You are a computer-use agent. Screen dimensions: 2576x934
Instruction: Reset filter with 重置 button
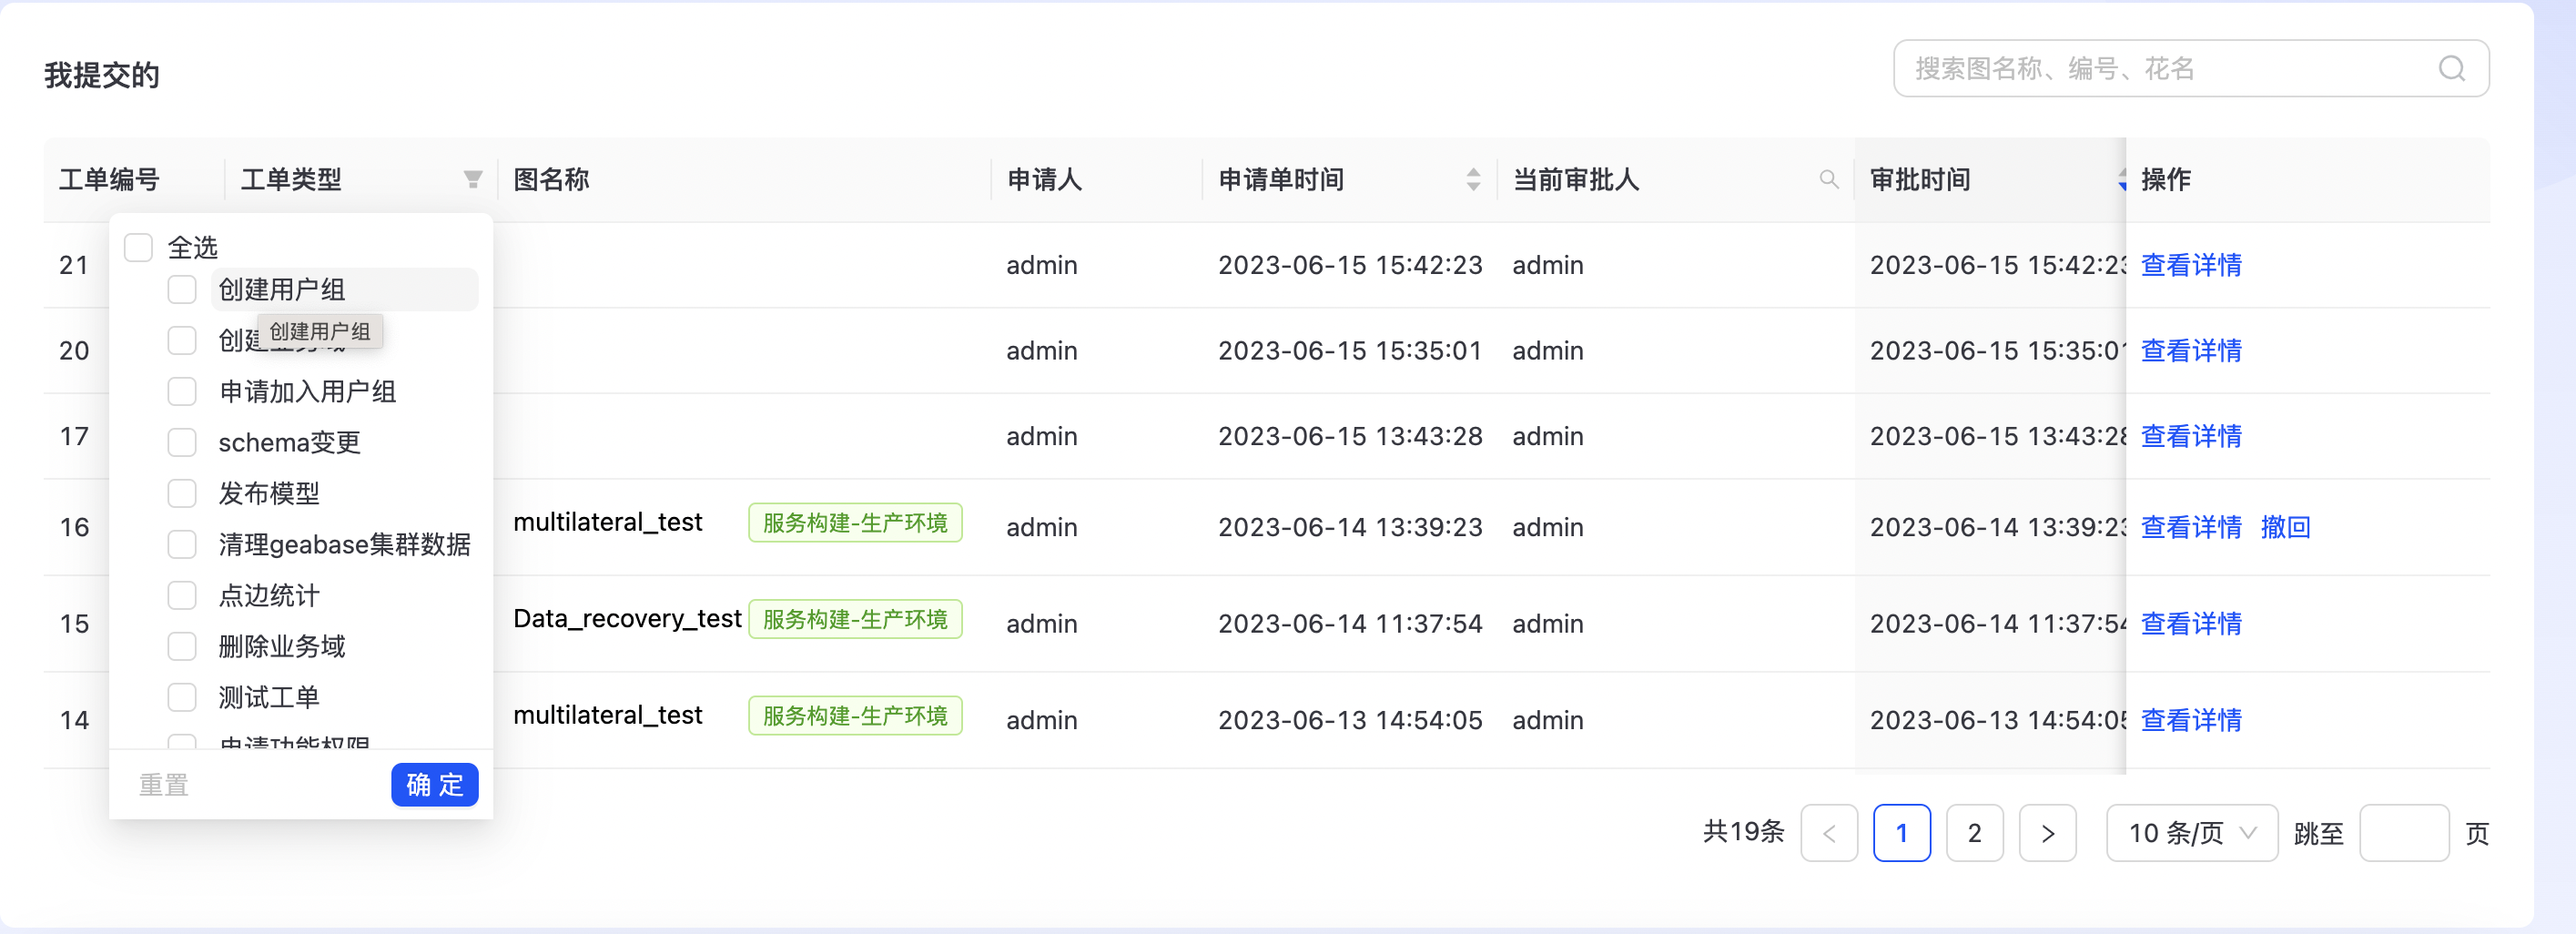(x=163, y=785)
